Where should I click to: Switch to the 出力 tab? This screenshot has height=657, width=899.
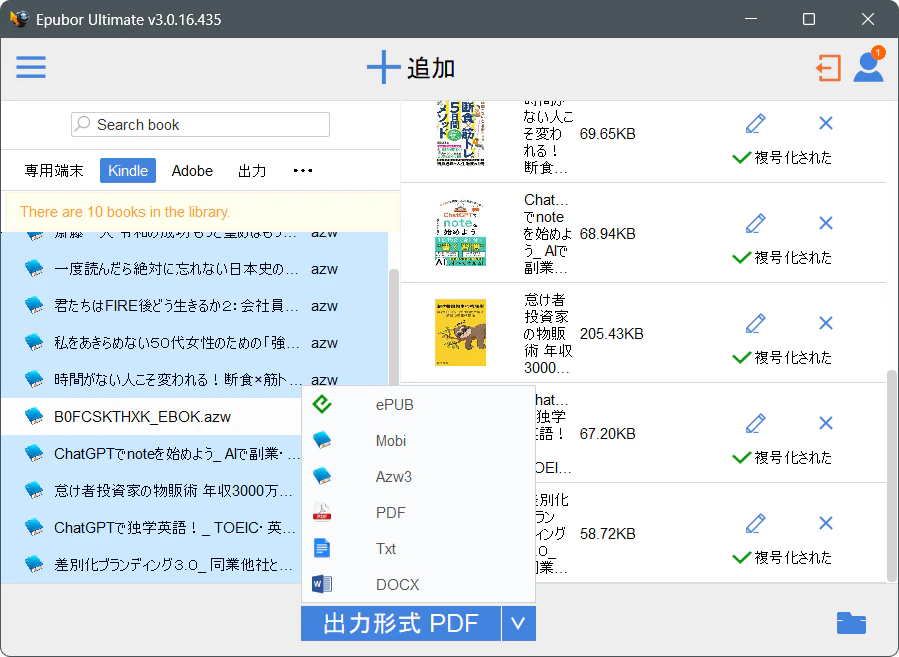(x=252, y=171)
